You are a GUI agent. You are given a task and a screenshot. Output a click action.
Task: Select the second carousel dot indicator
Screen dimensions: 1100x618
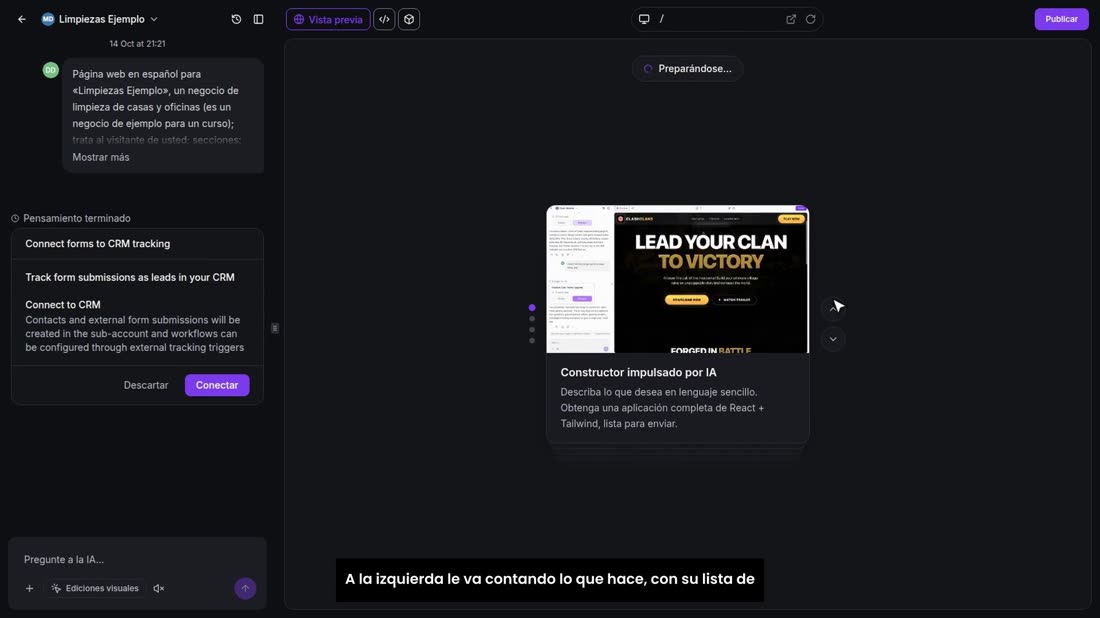tap(532, 318)
